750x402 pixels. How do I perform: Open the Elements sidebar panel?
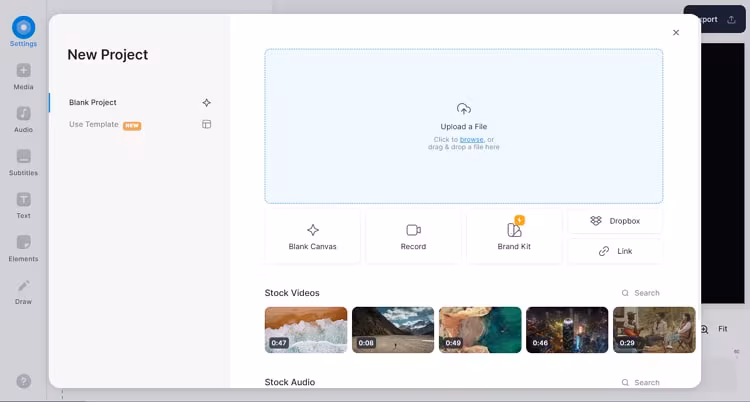[x=23, y=249]
